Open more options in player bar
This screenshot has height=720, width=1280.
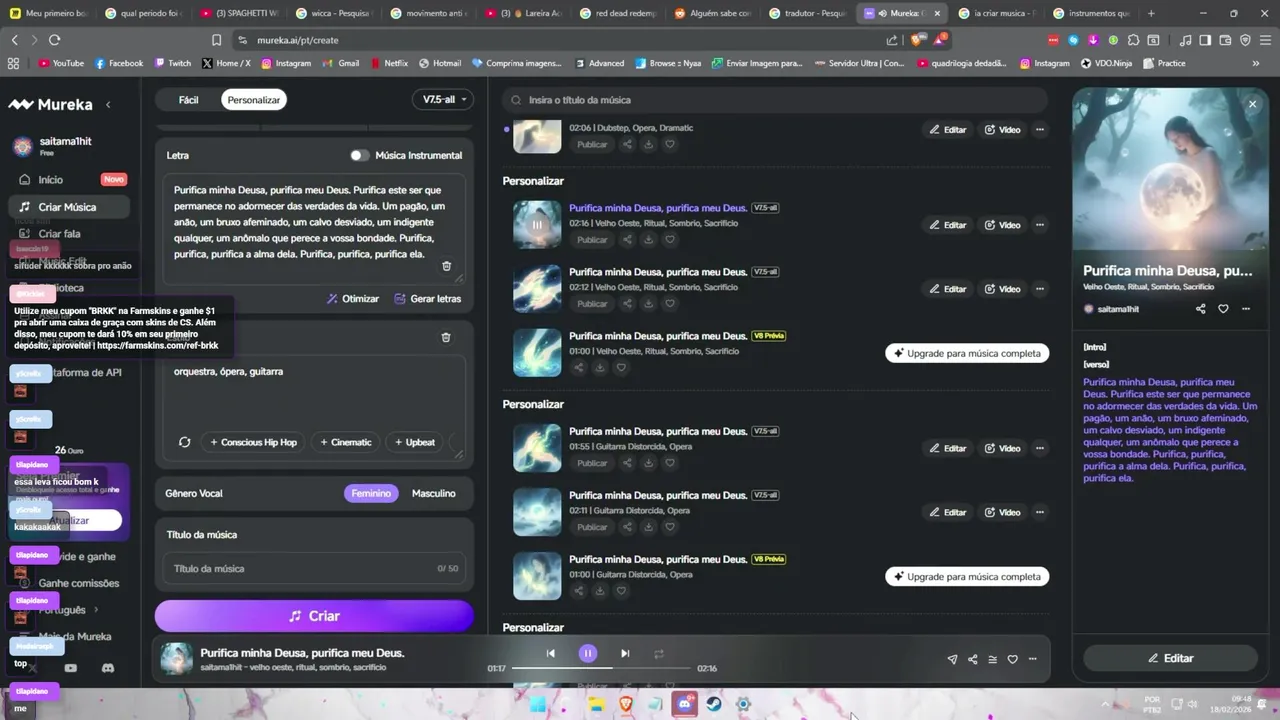click(1032, 659)
